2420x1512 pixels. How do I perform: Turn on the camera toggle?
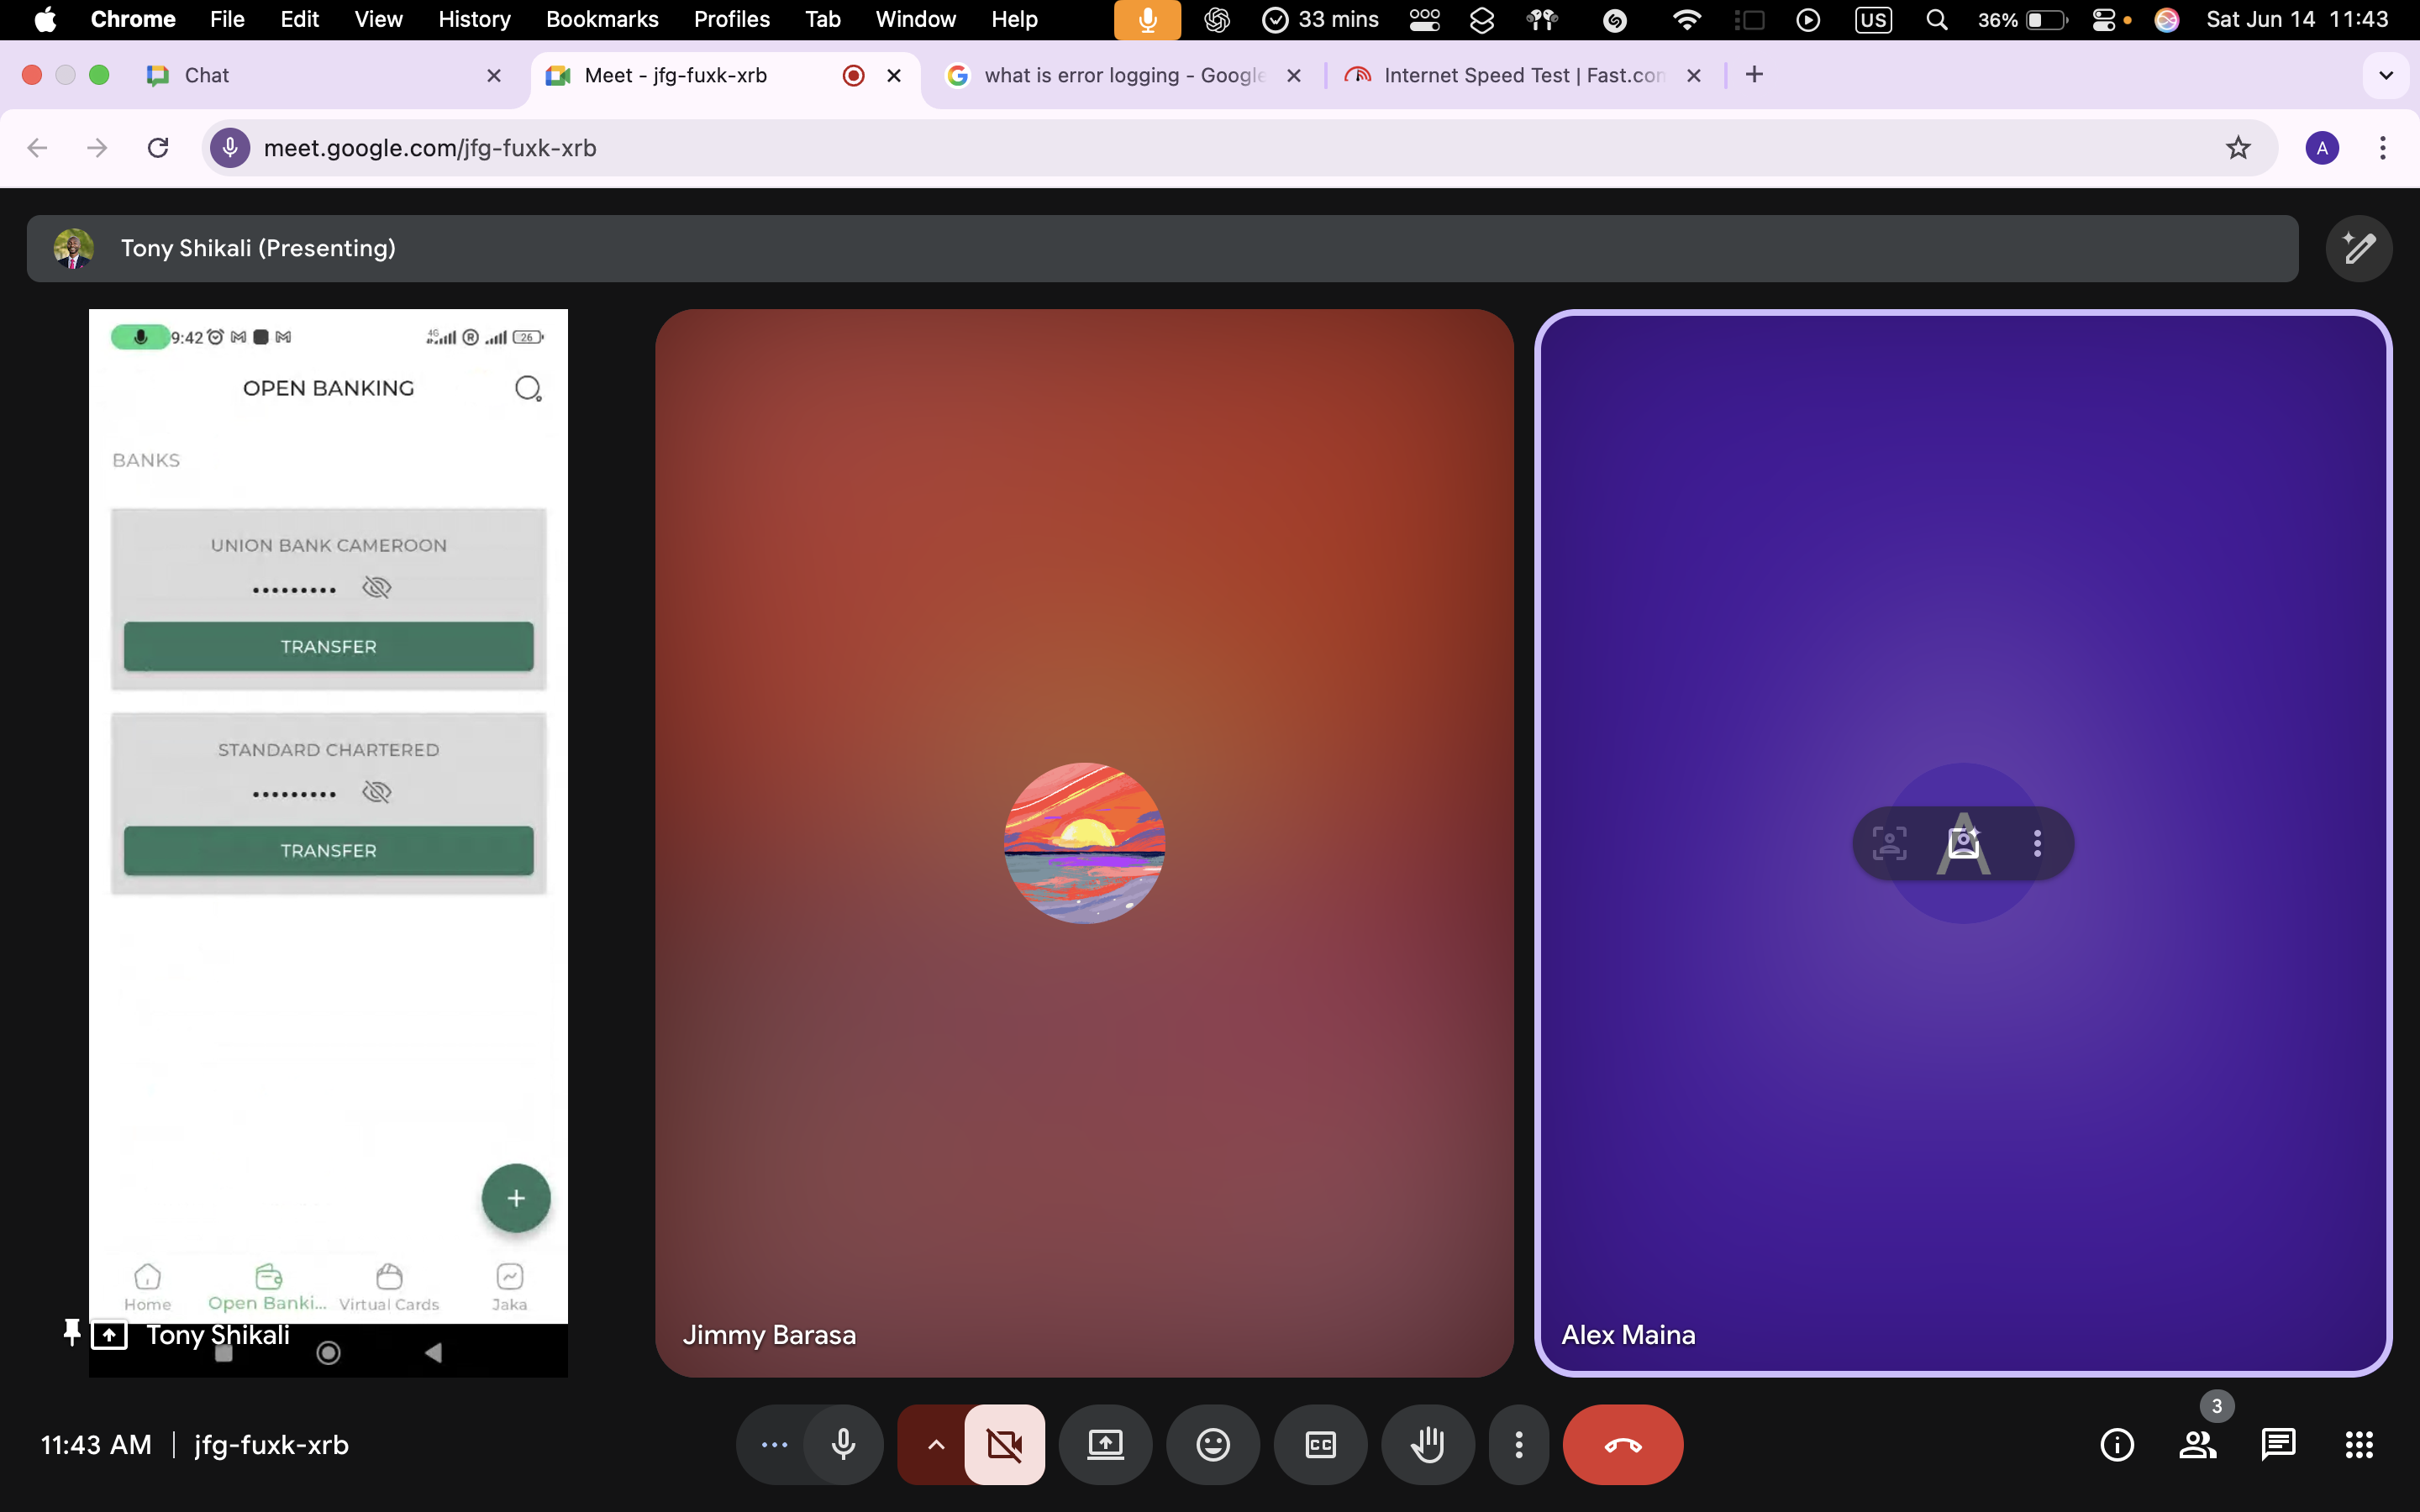pos(1004,1444)
